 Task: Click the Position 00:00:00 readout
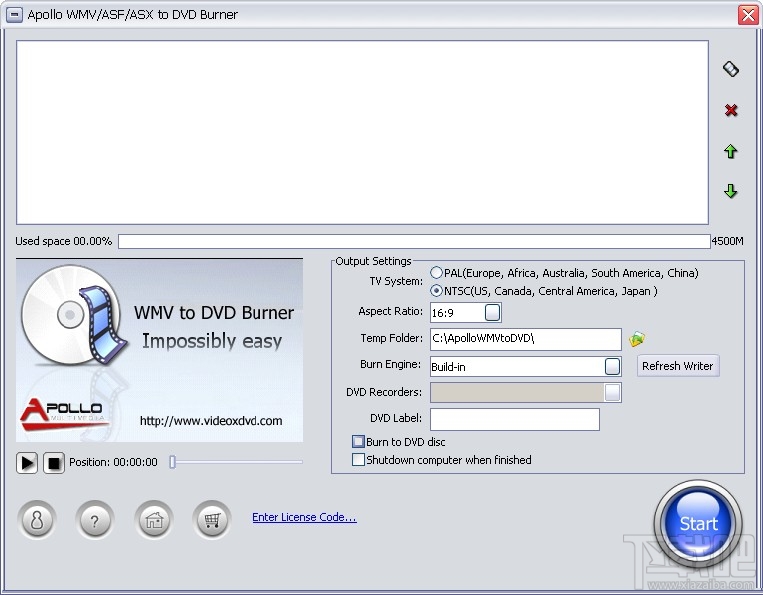(113, 462)
